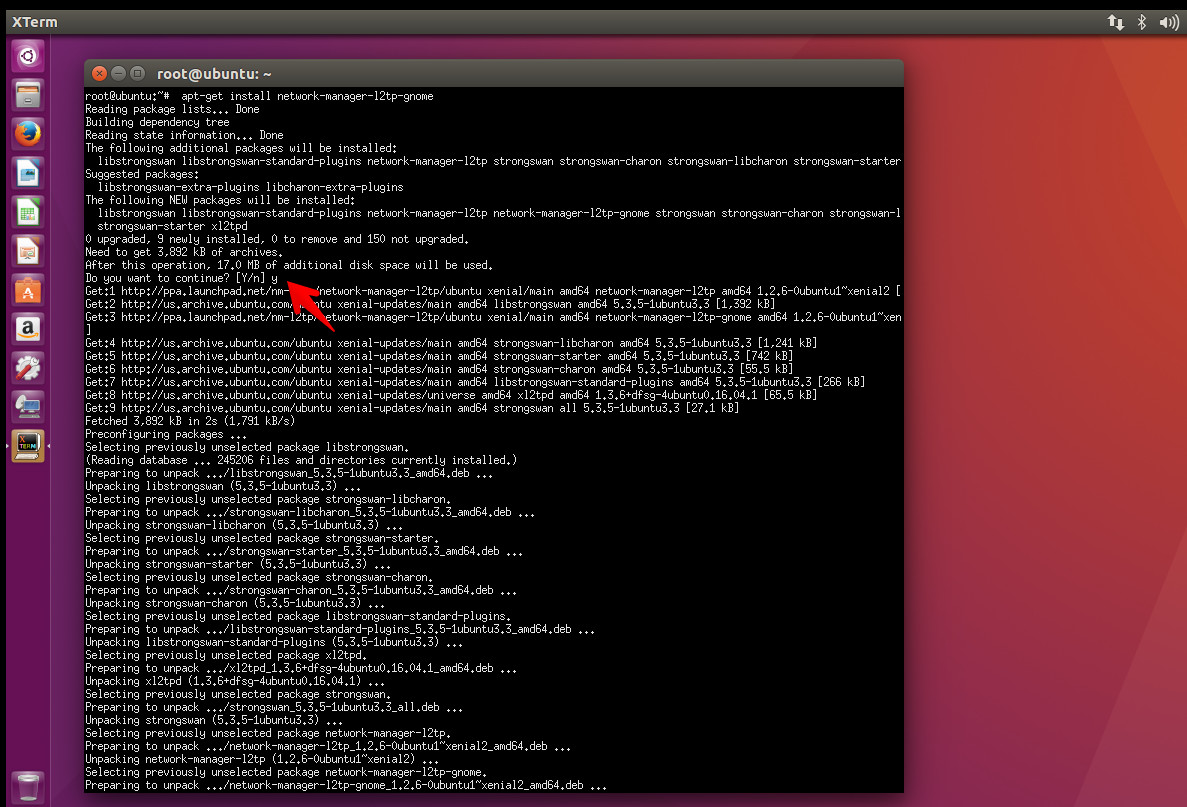Open the Bluetooth indicator menu

[1142, 22]
